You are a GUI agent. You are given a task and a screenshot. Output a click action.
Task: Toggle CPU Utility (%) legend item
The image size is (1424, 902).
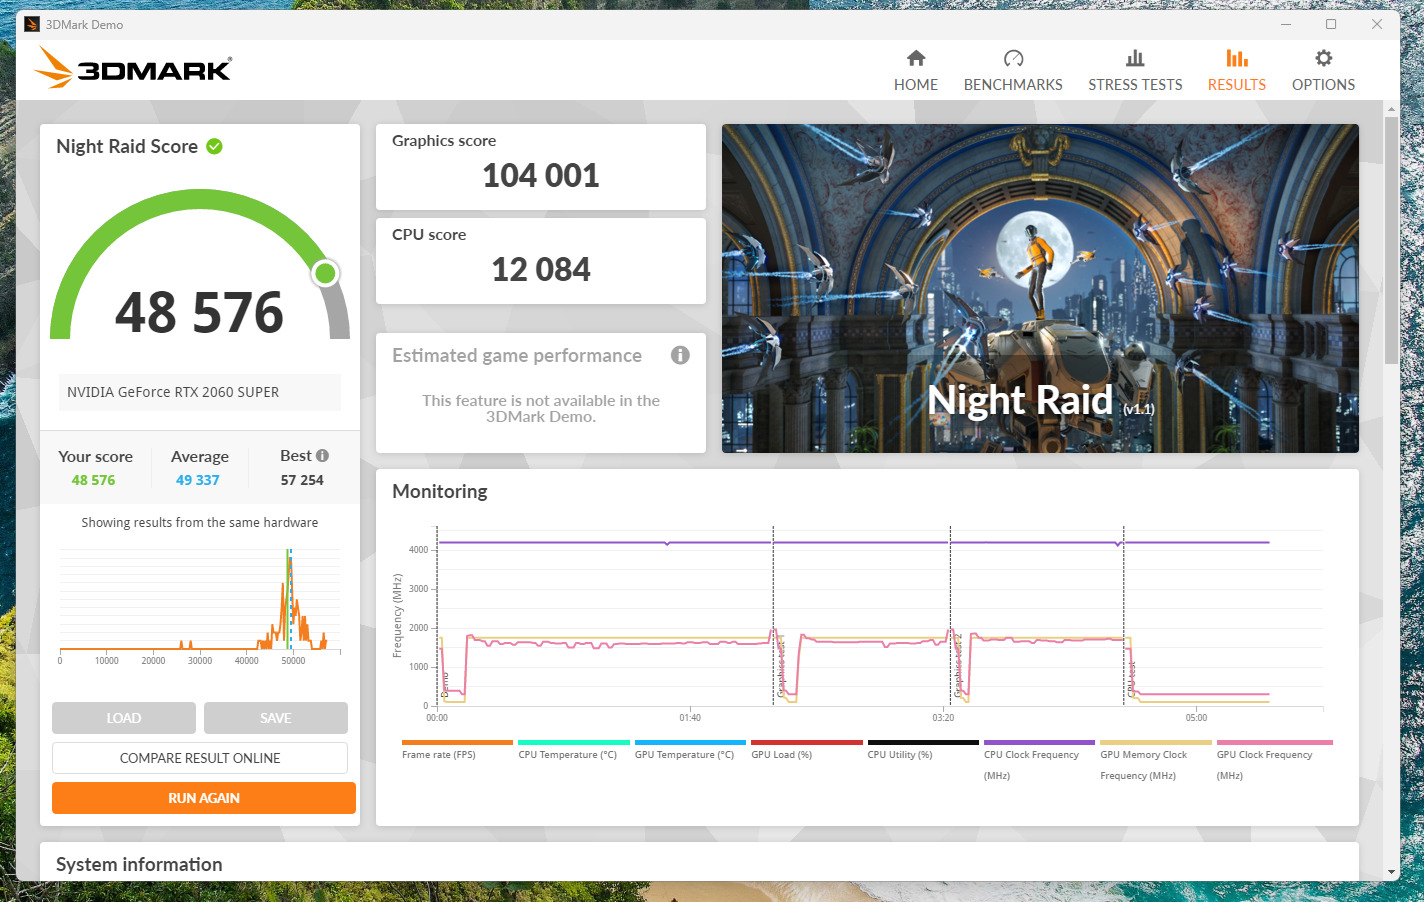click(x=900, y=755)
